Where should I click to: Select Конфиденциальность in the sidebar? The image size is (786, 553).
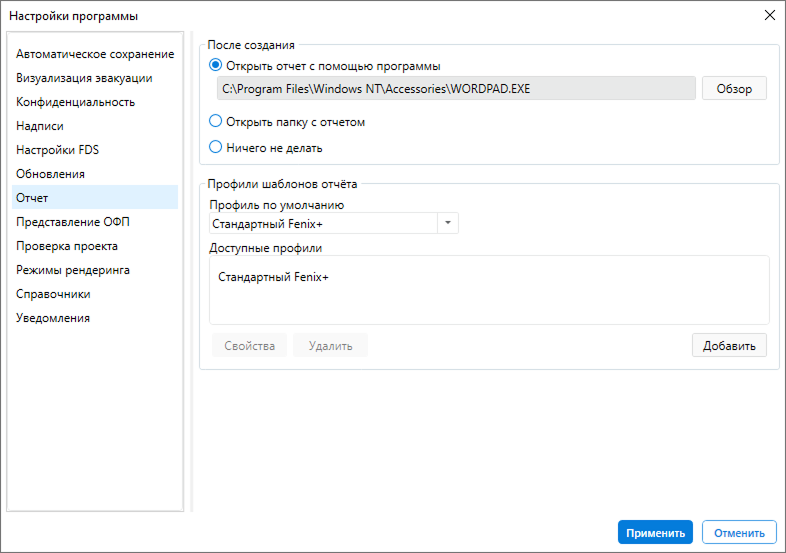click(95, 102)
